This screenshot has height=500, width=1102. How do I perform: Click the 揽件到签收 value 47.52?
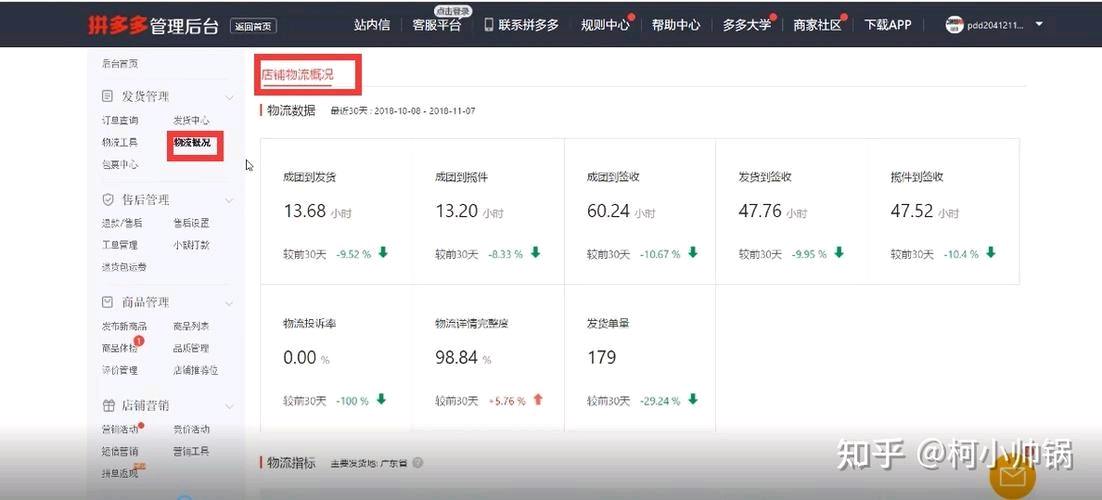(912, 211)
